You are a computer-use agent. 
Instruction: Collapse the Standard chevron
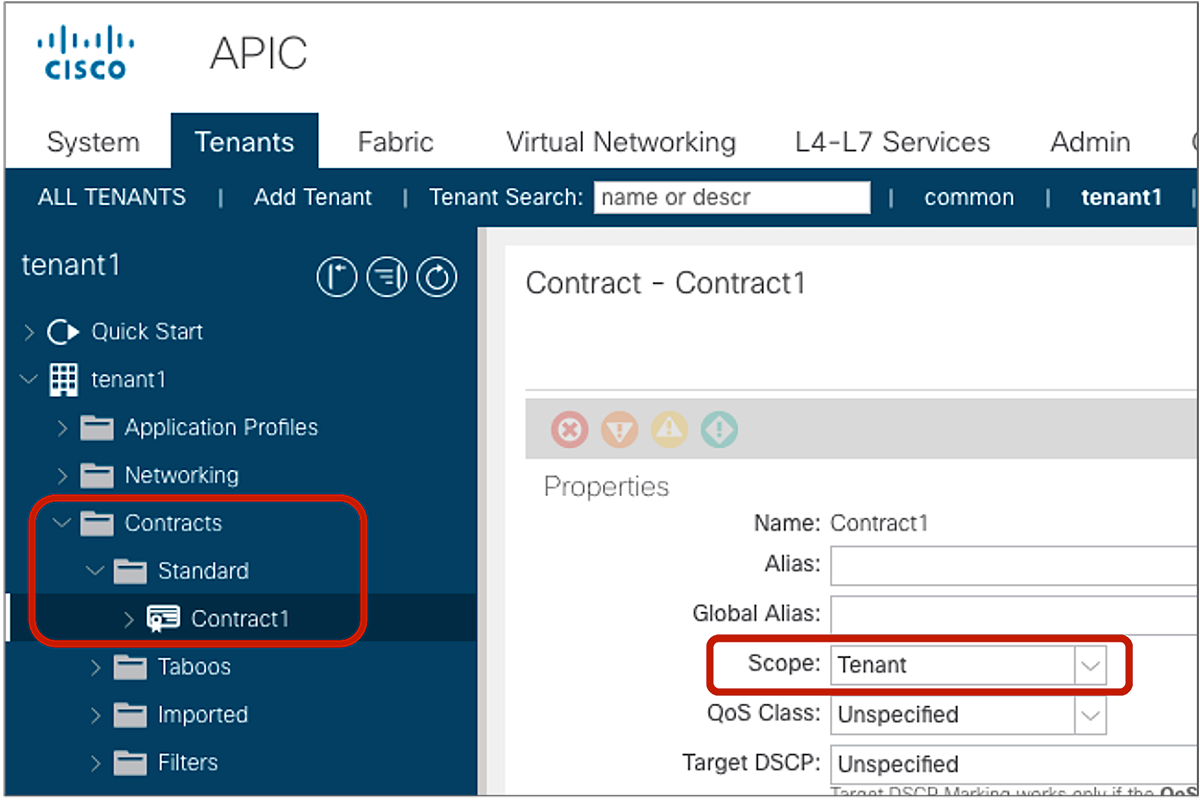(x=95, y=571)
